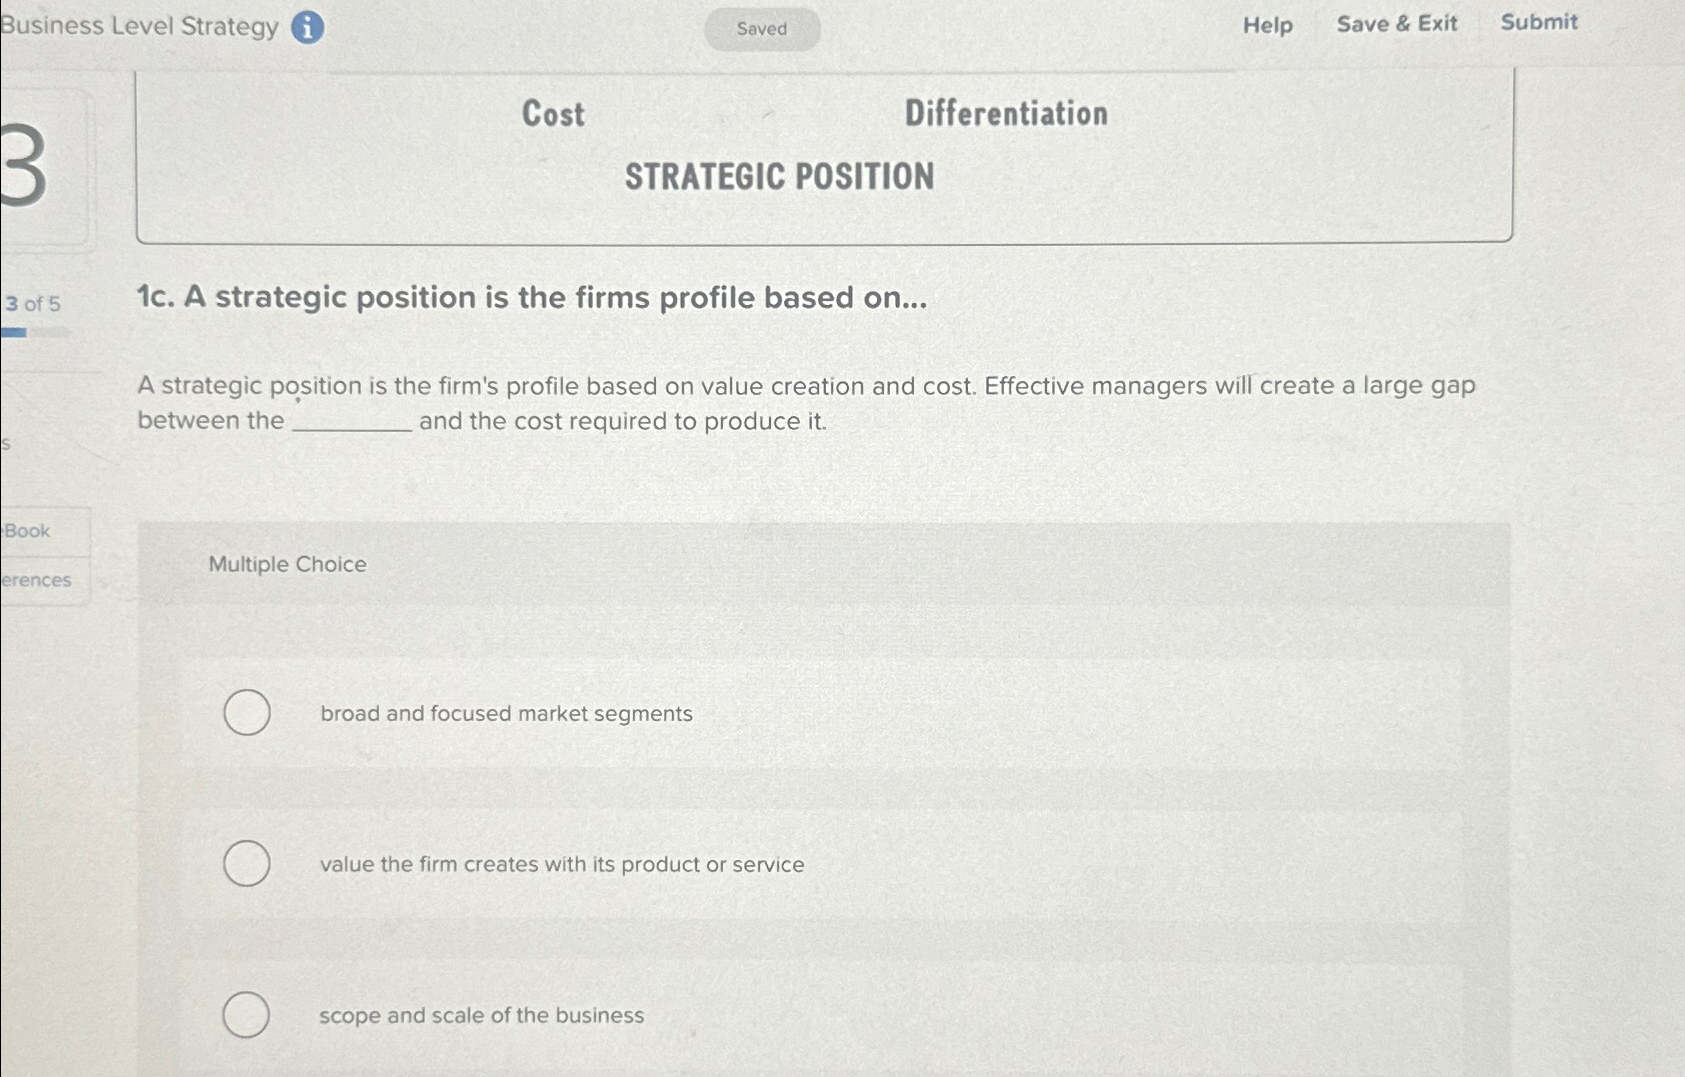
Task: Click the Differentiation label in the diagram
Action: point(1006,112)
